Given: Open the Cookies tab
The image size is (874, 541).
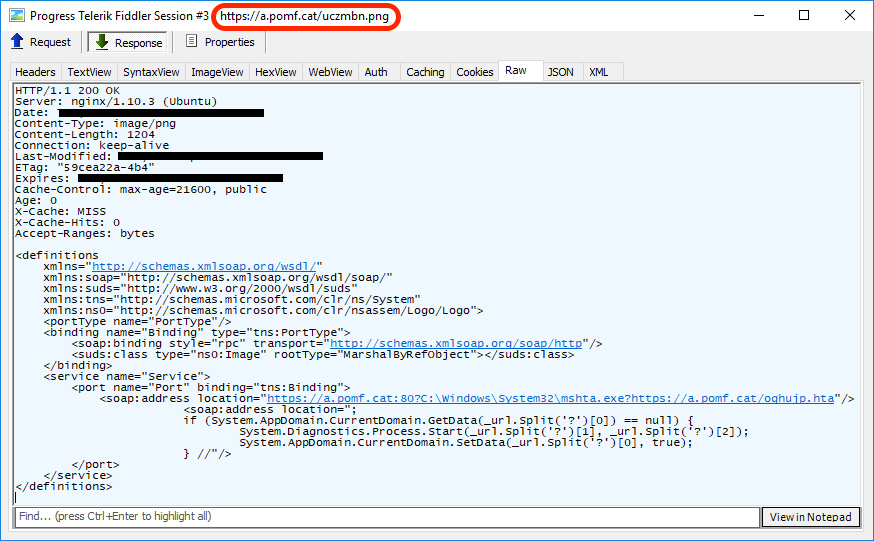Looking at the screenshot, I should click(474, 72).
